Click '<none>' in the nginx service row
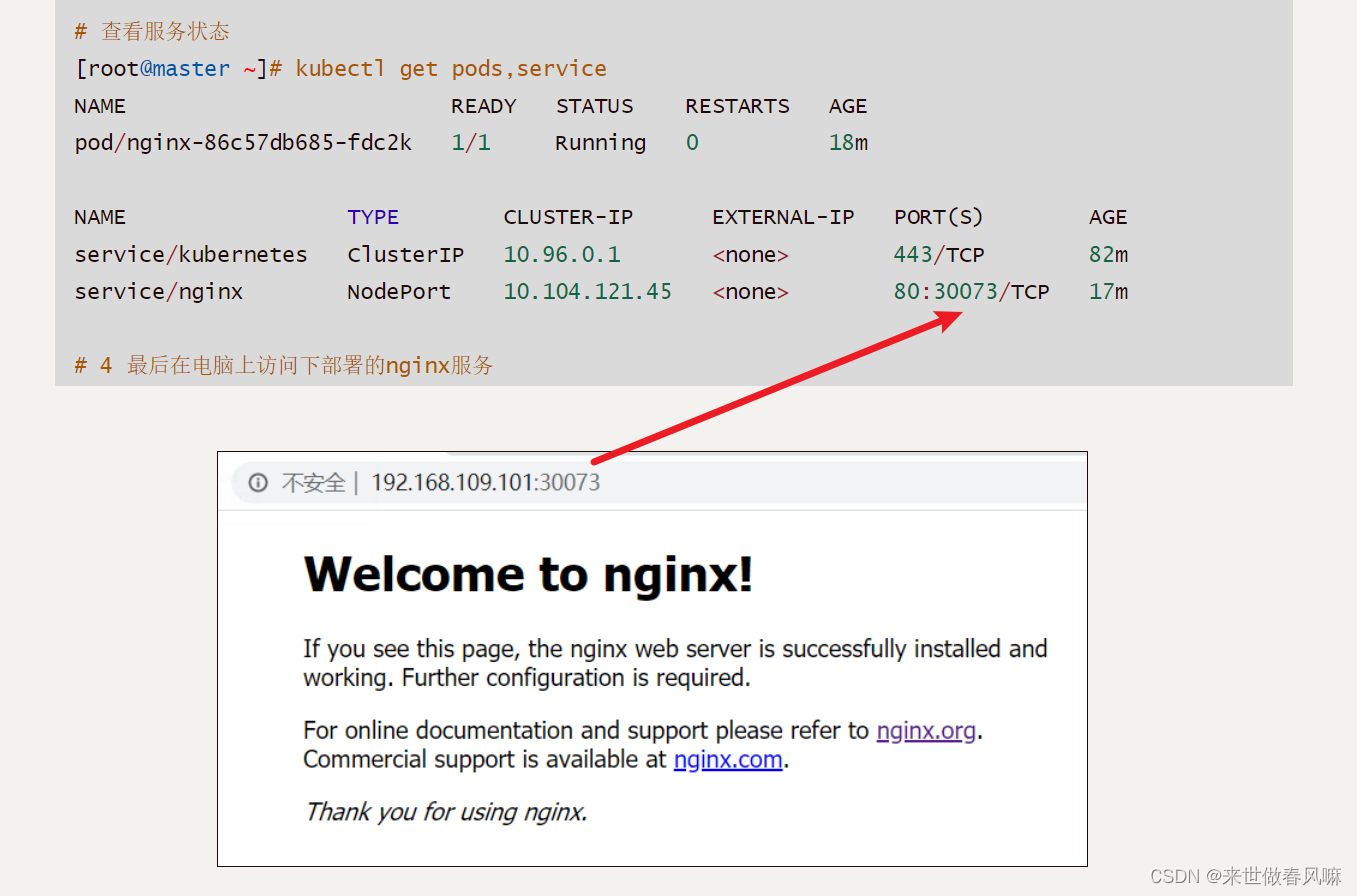The height and width of the screenshot is (896, 1357). [750, 291]
